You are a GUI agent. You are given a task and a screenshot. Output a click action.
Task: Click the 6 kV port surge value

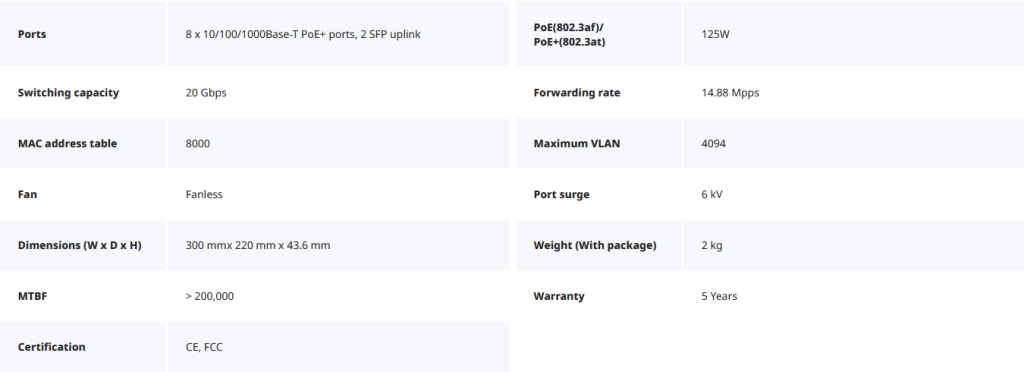click(712, 194)
